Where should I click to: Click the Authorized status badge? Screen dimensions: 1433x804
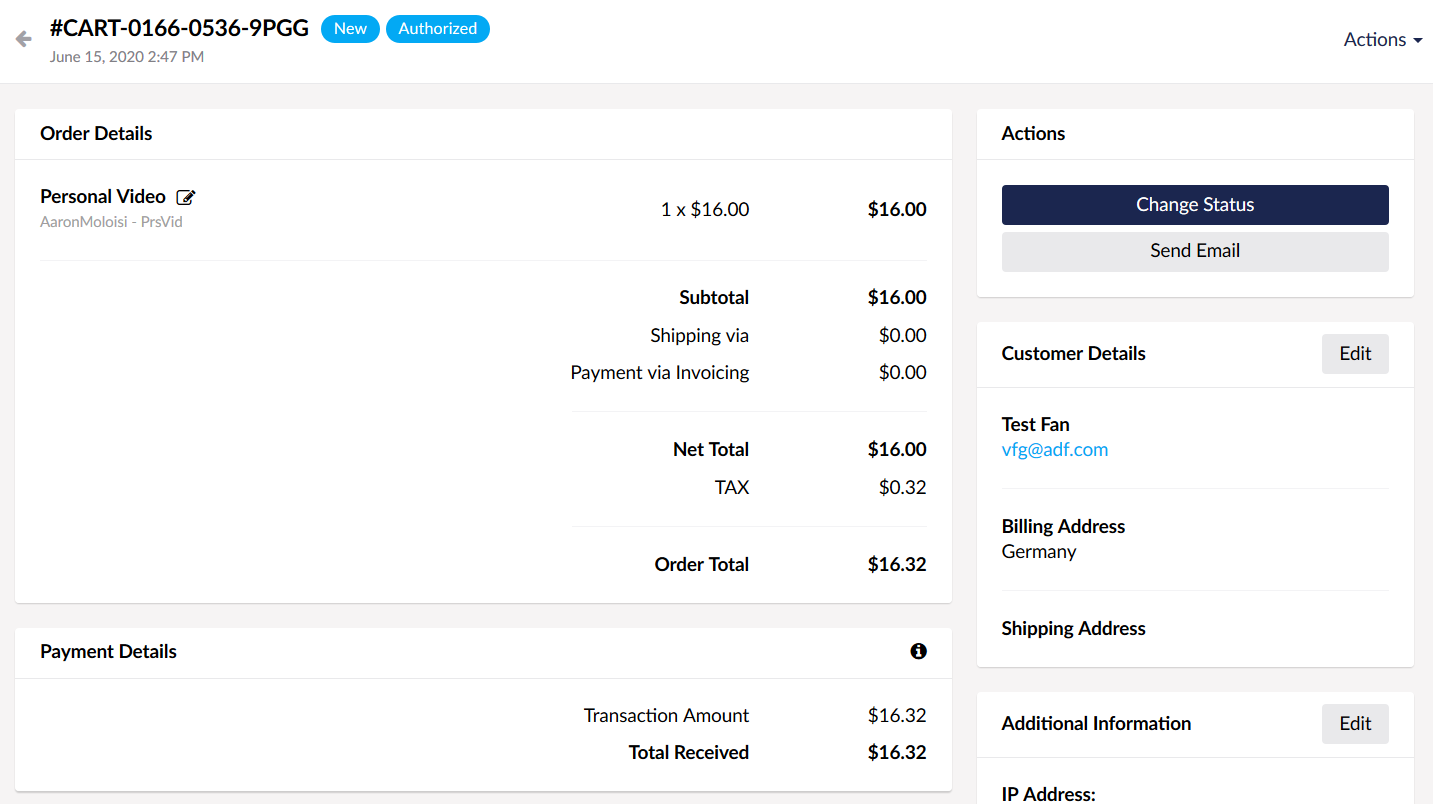pos(437,29)
